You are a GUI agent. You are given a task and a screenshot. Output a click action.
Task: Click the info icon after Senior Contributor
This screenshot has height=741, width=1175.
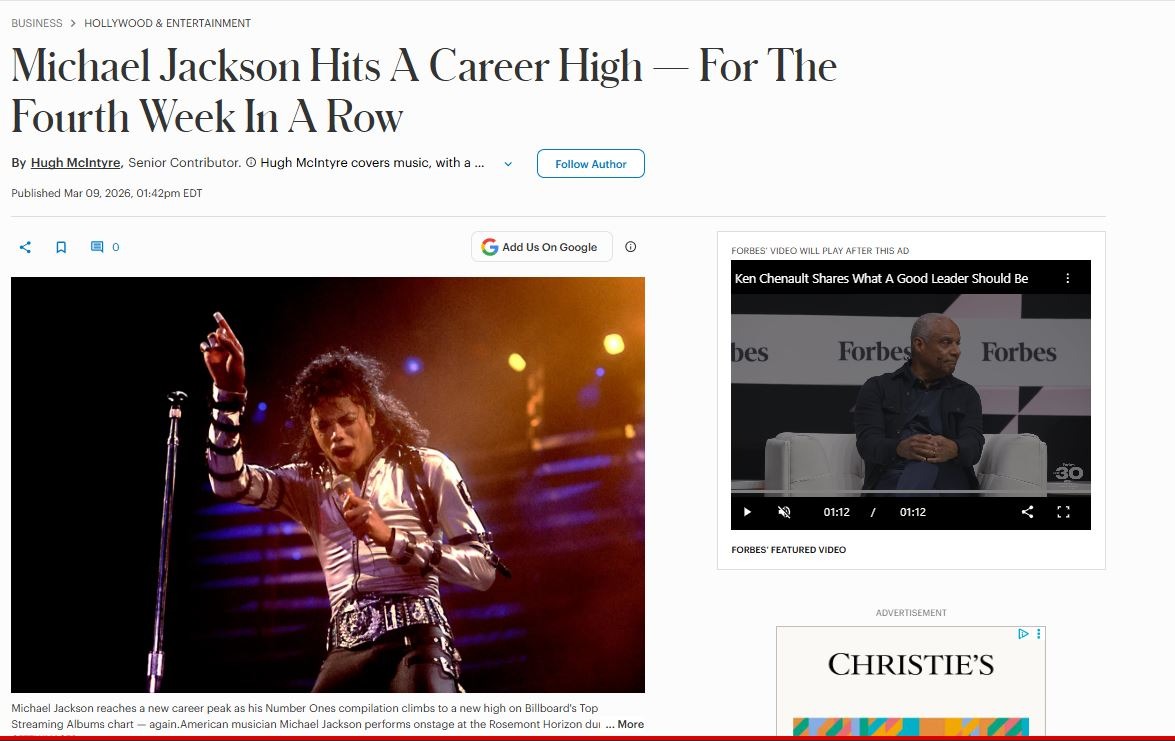pyautogui.click(x=251, y=163)
